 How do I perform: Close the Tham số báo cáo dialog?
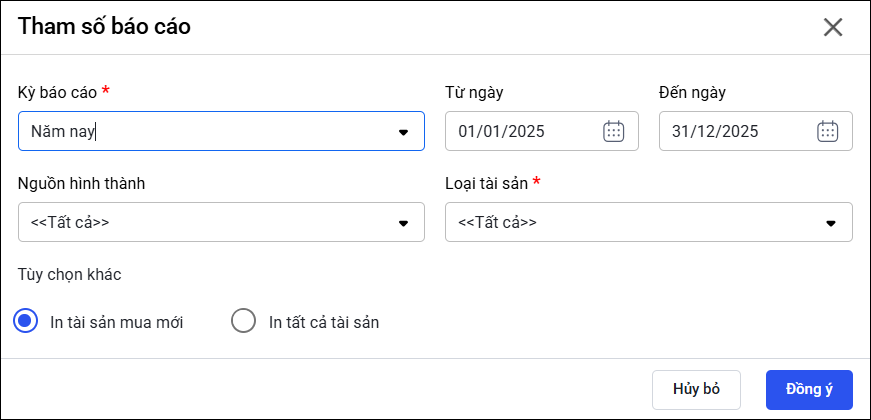click(833, 27)
